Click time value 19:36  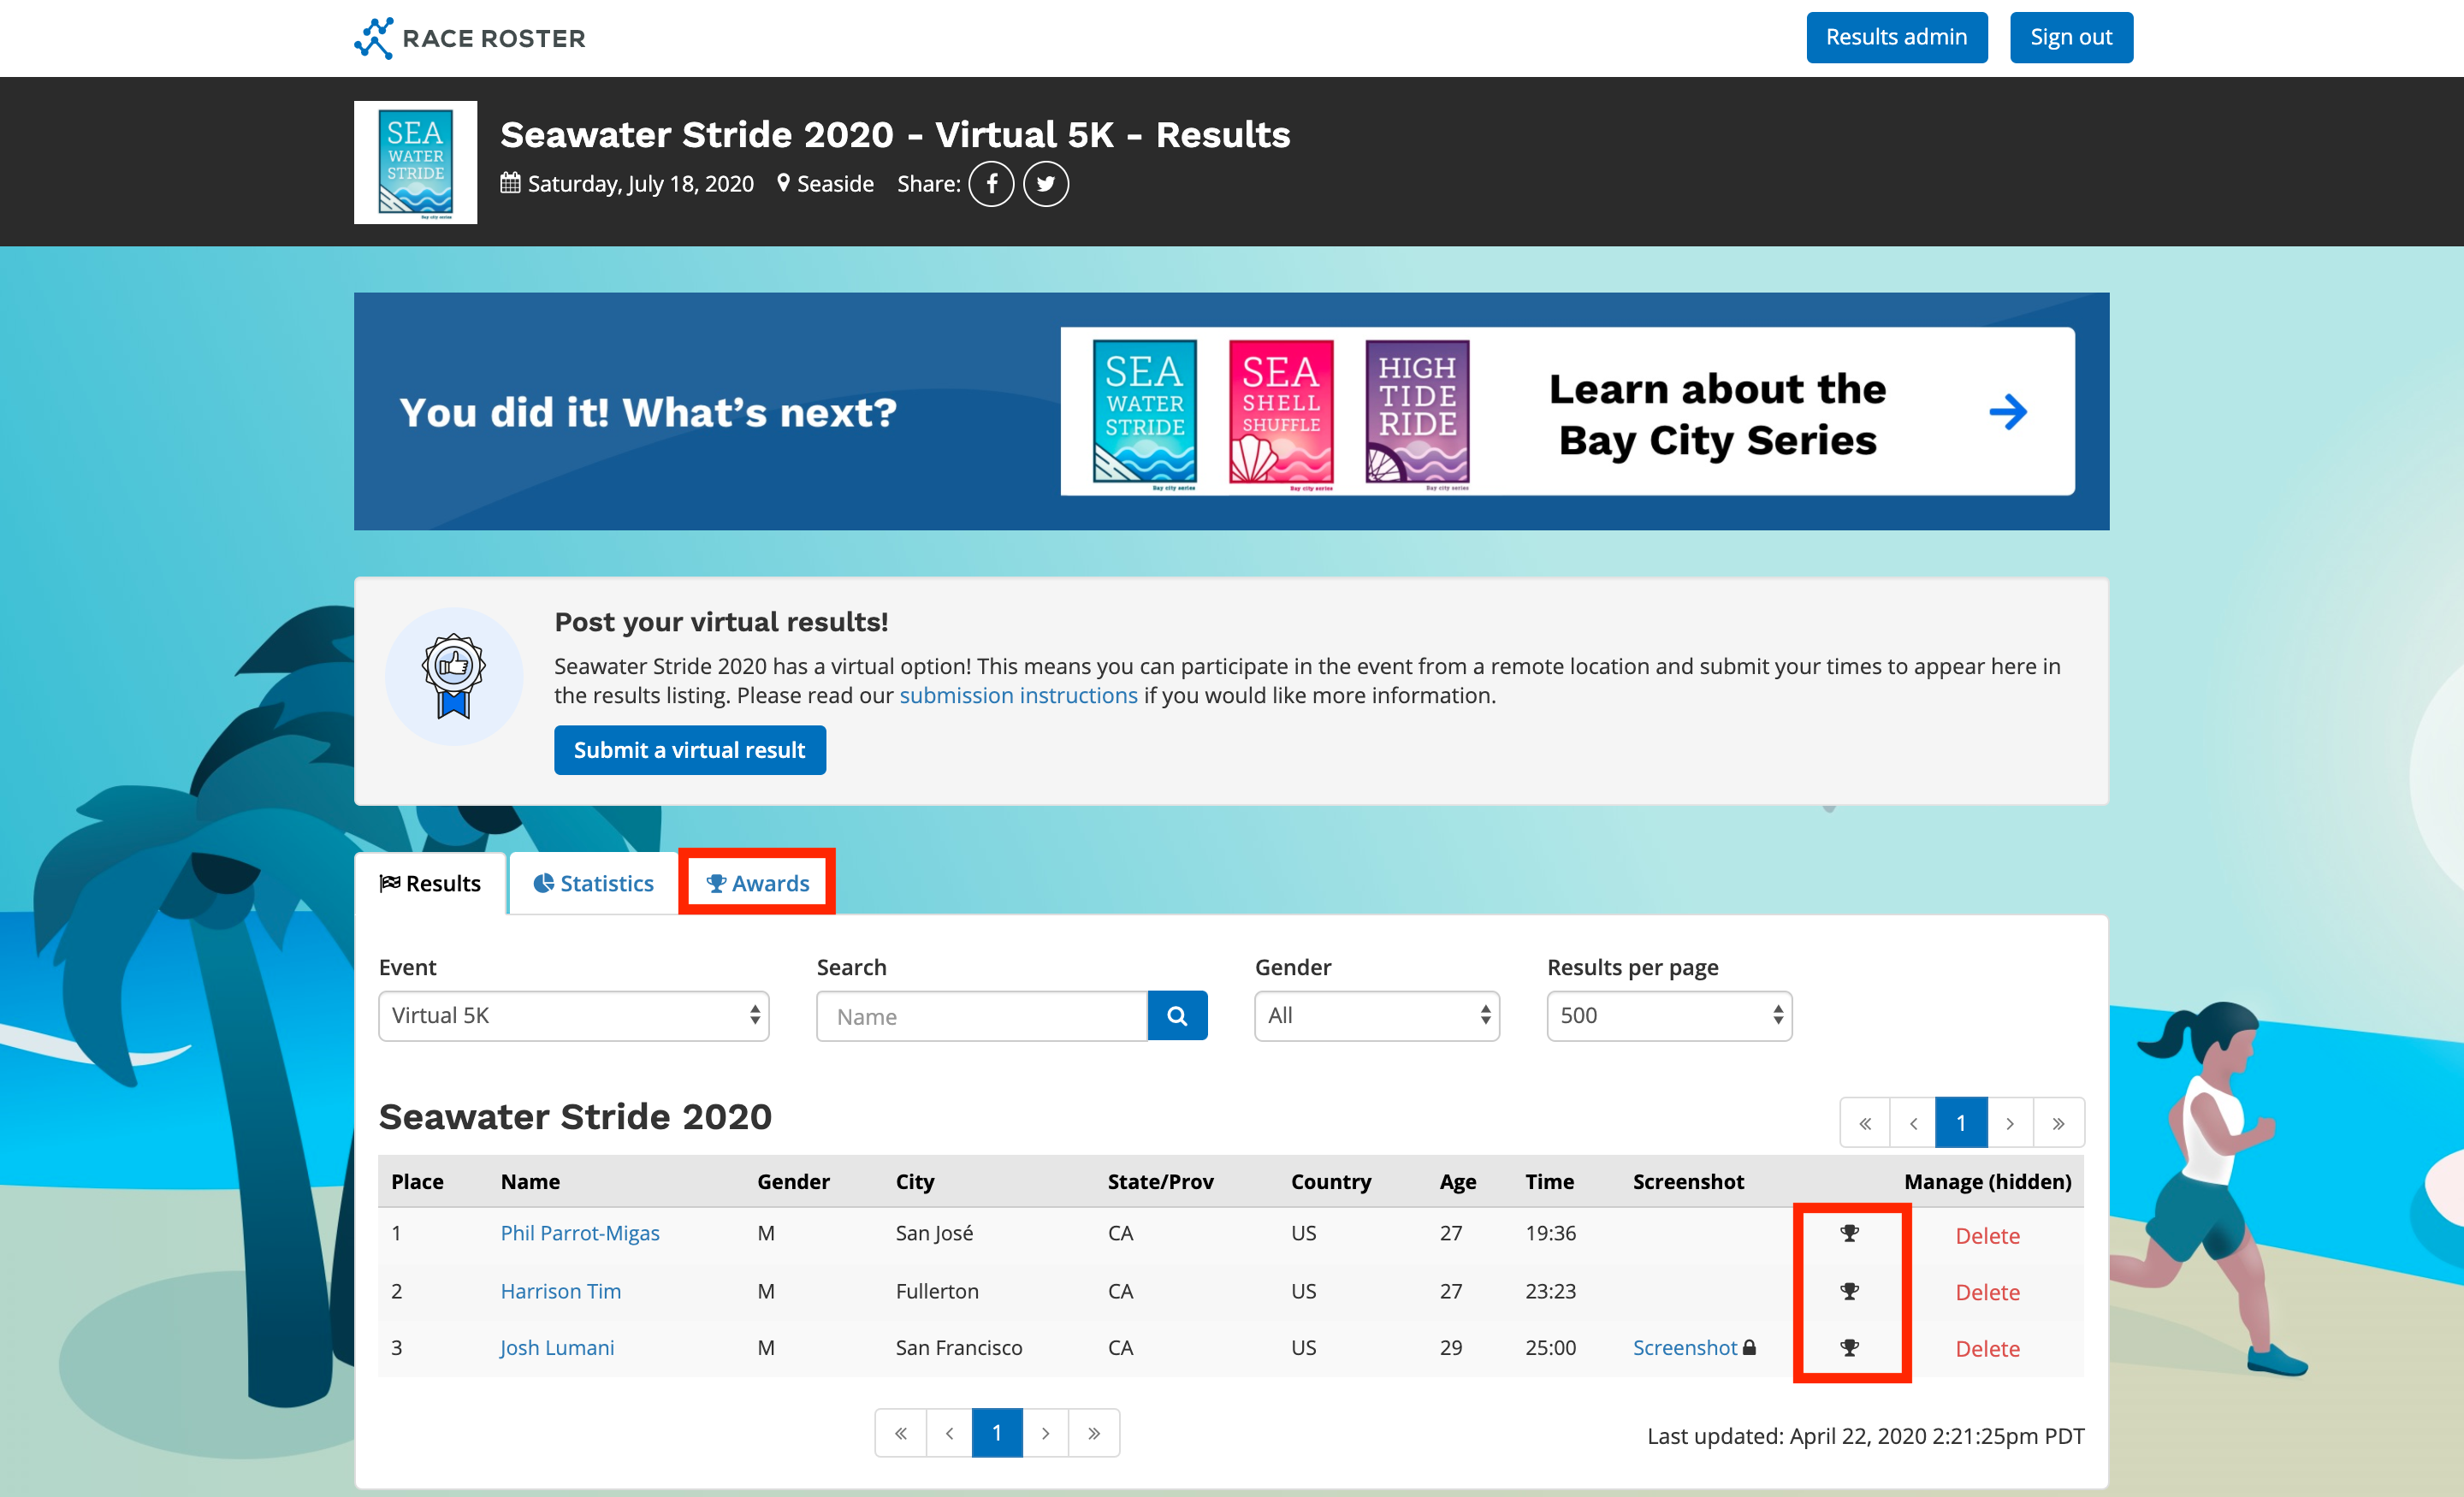click(x=1550, y=1233)
